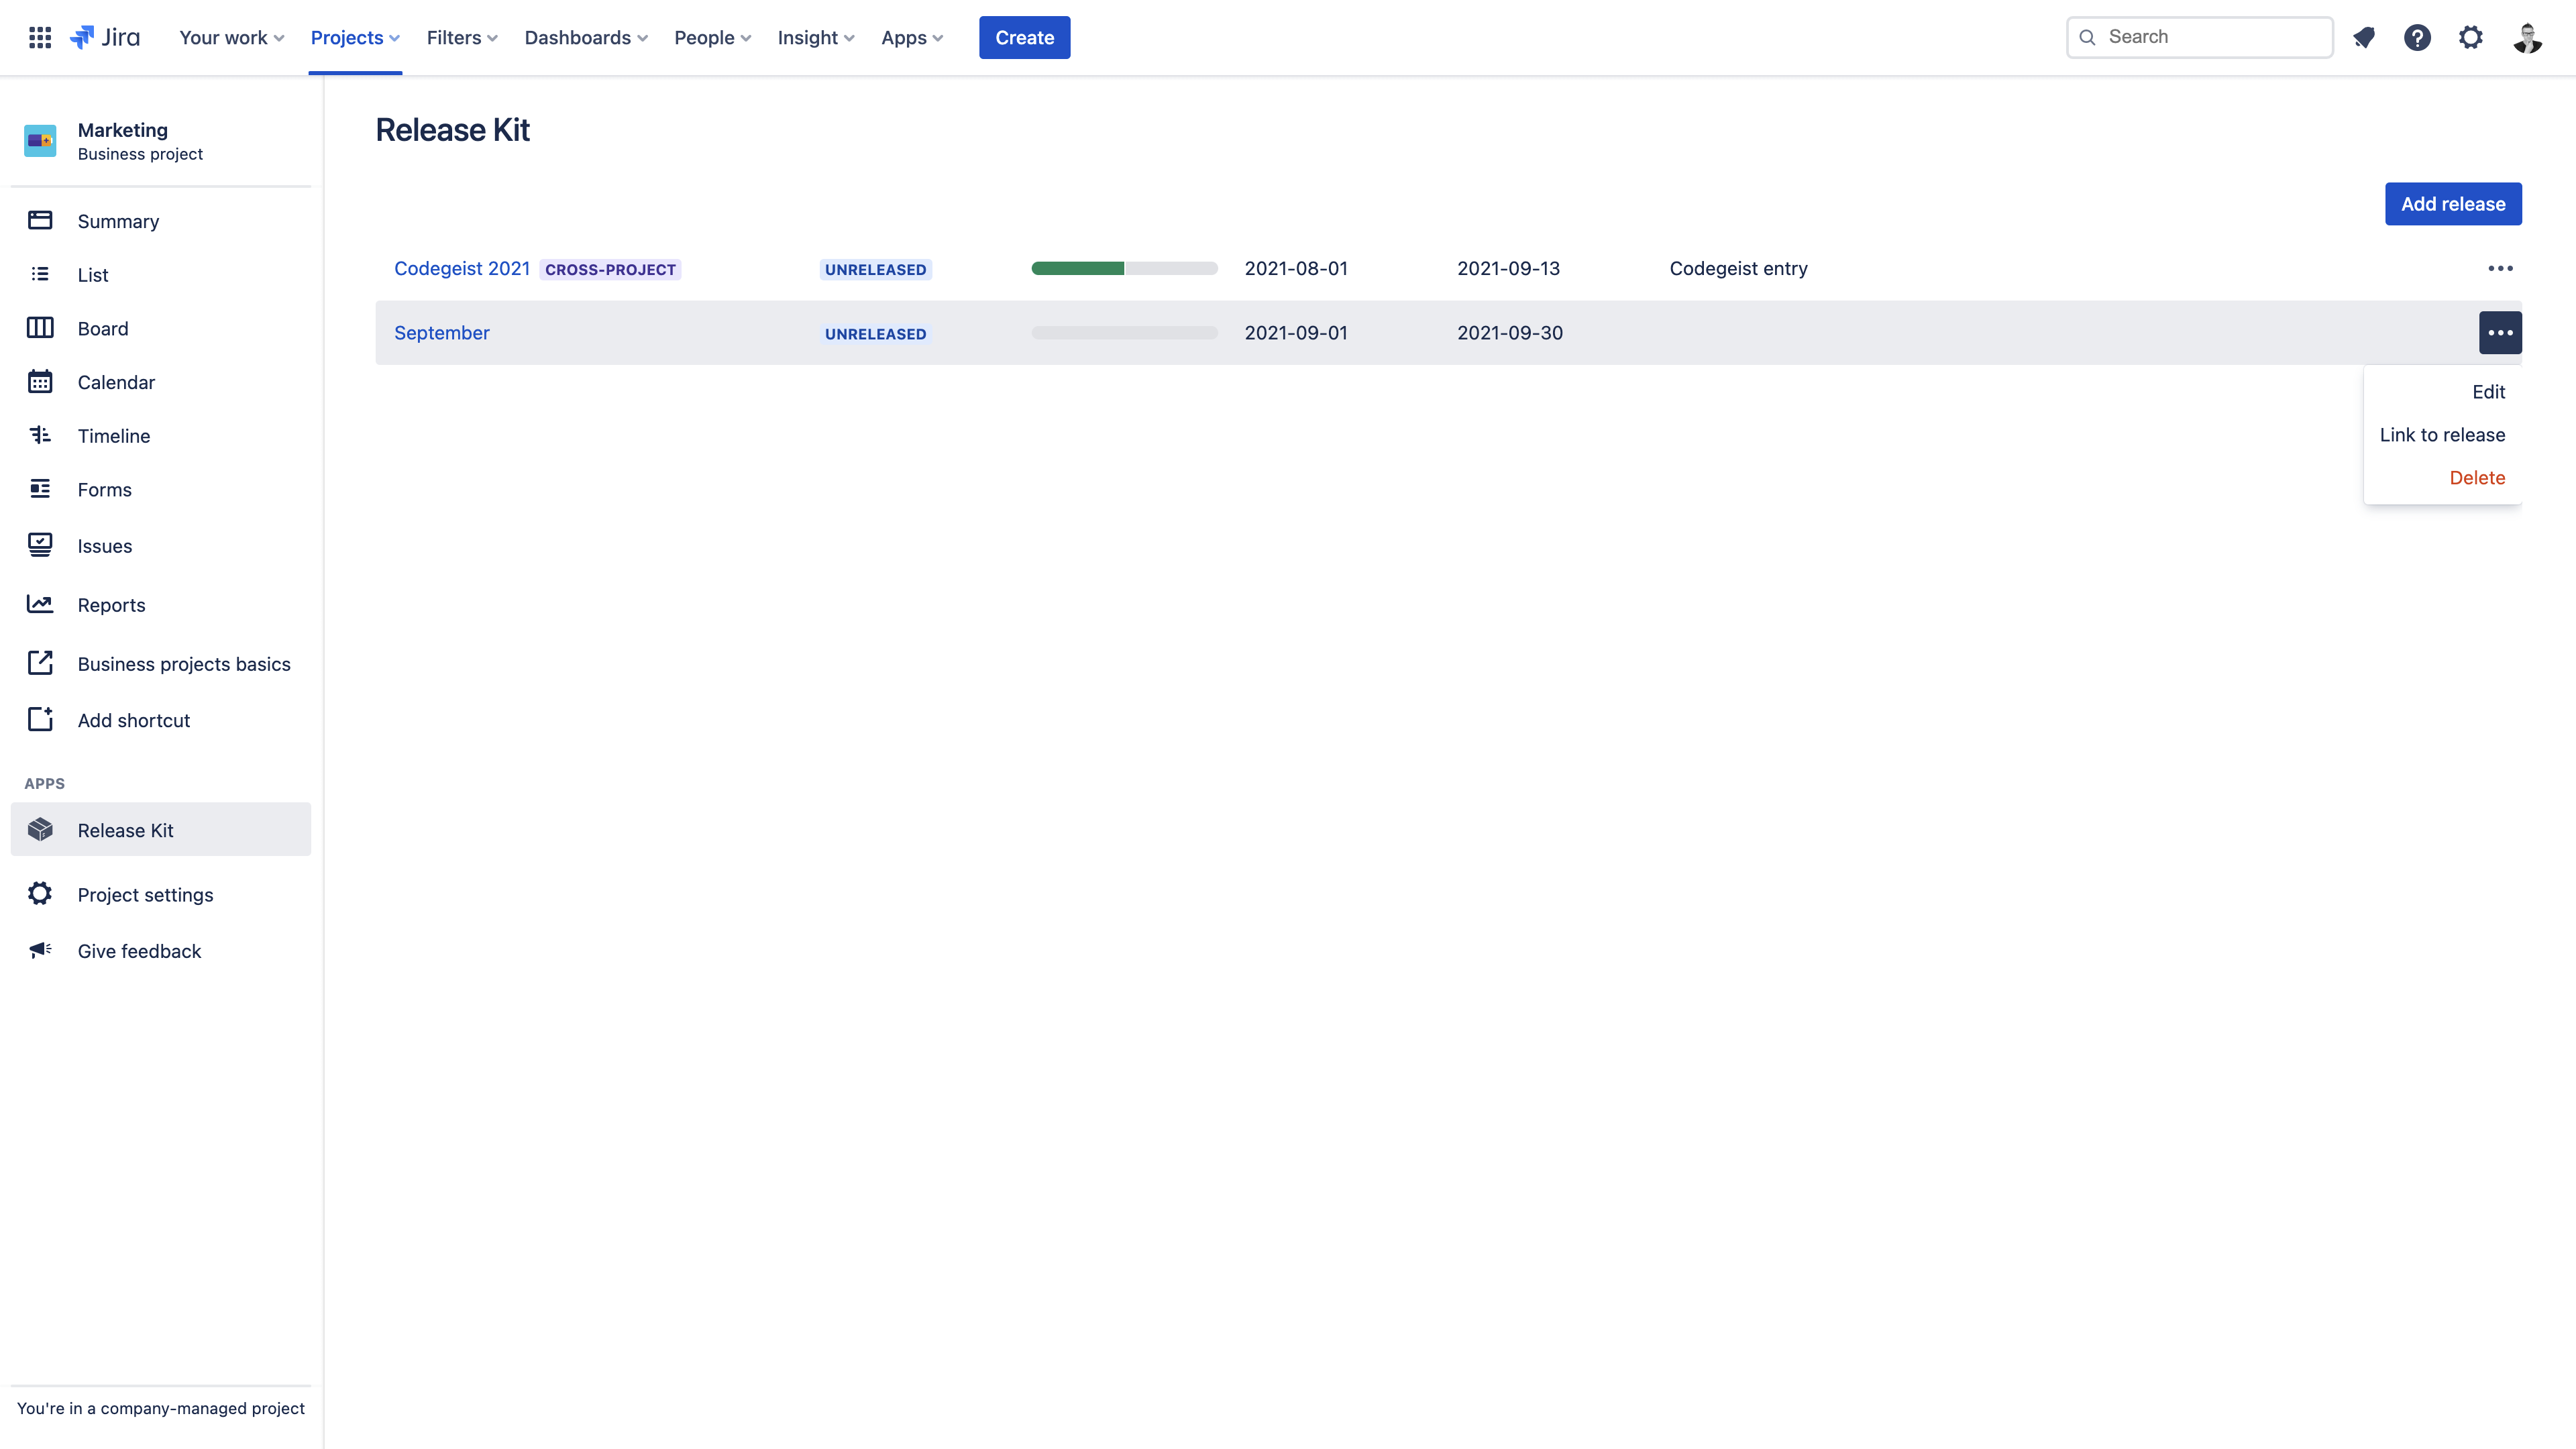Open the help question mark icon

(2417, 38)
